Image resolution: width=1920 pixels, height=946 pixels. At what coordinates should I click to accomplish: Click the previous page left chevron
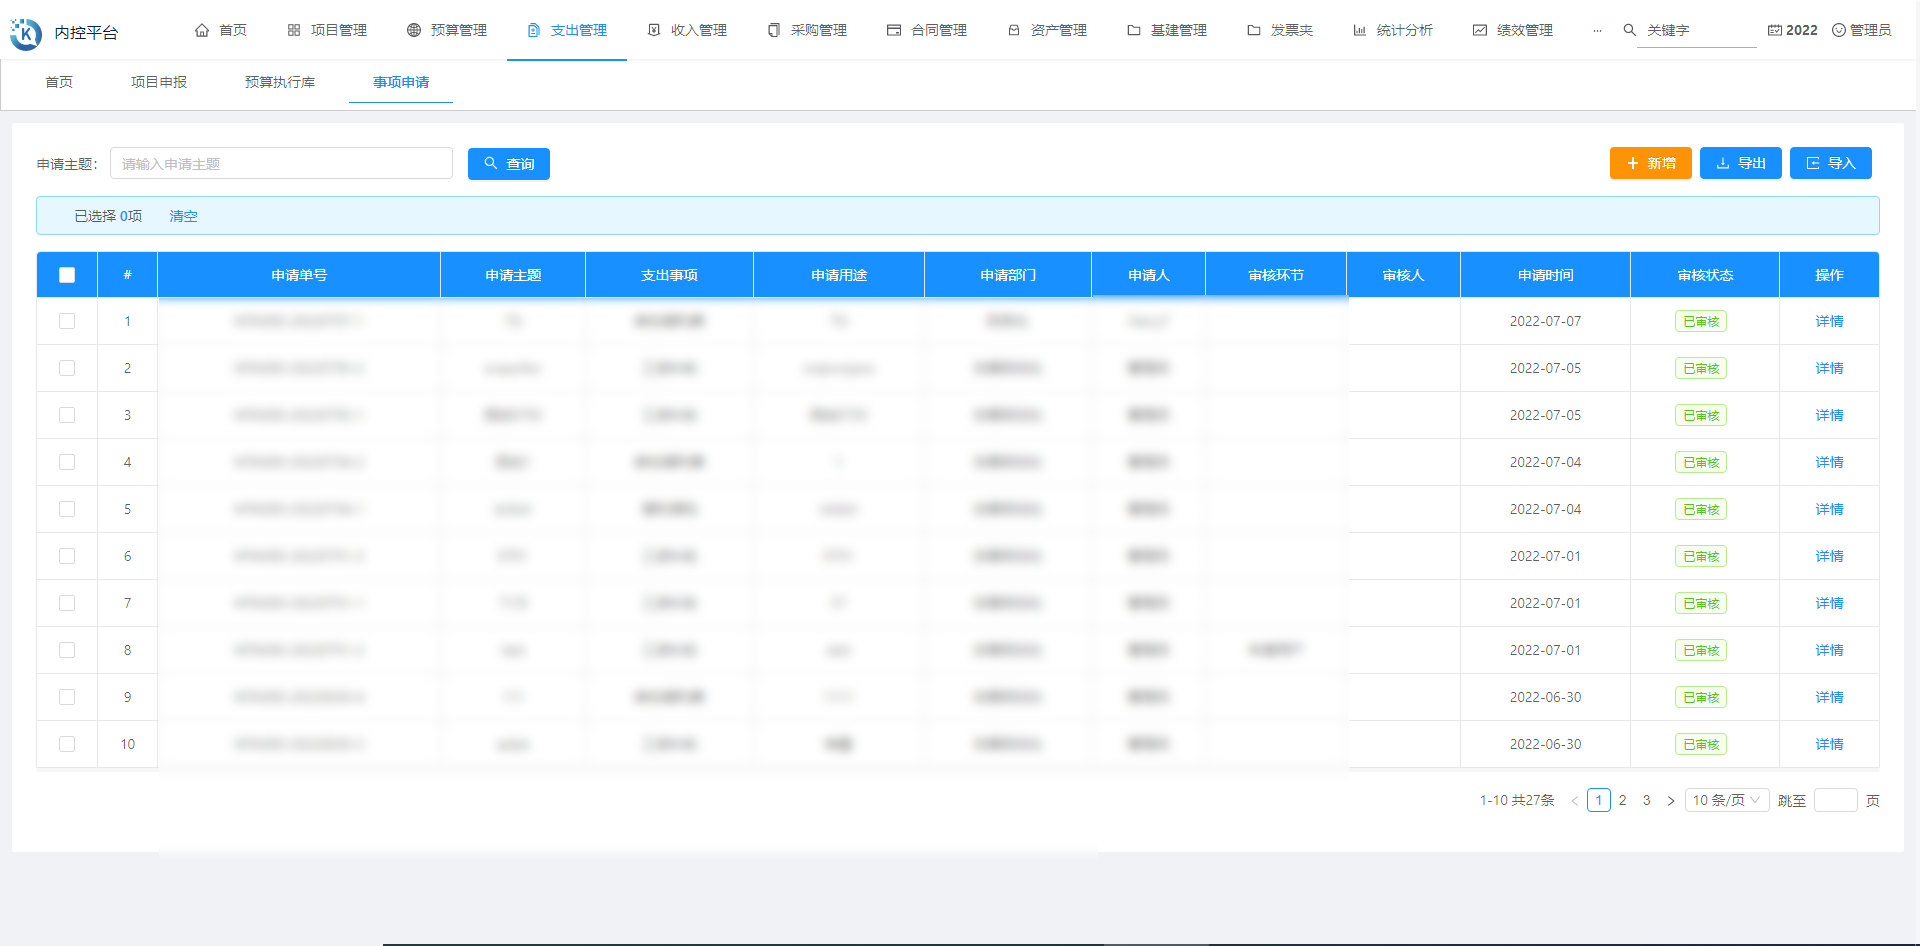pos(1574,800)
